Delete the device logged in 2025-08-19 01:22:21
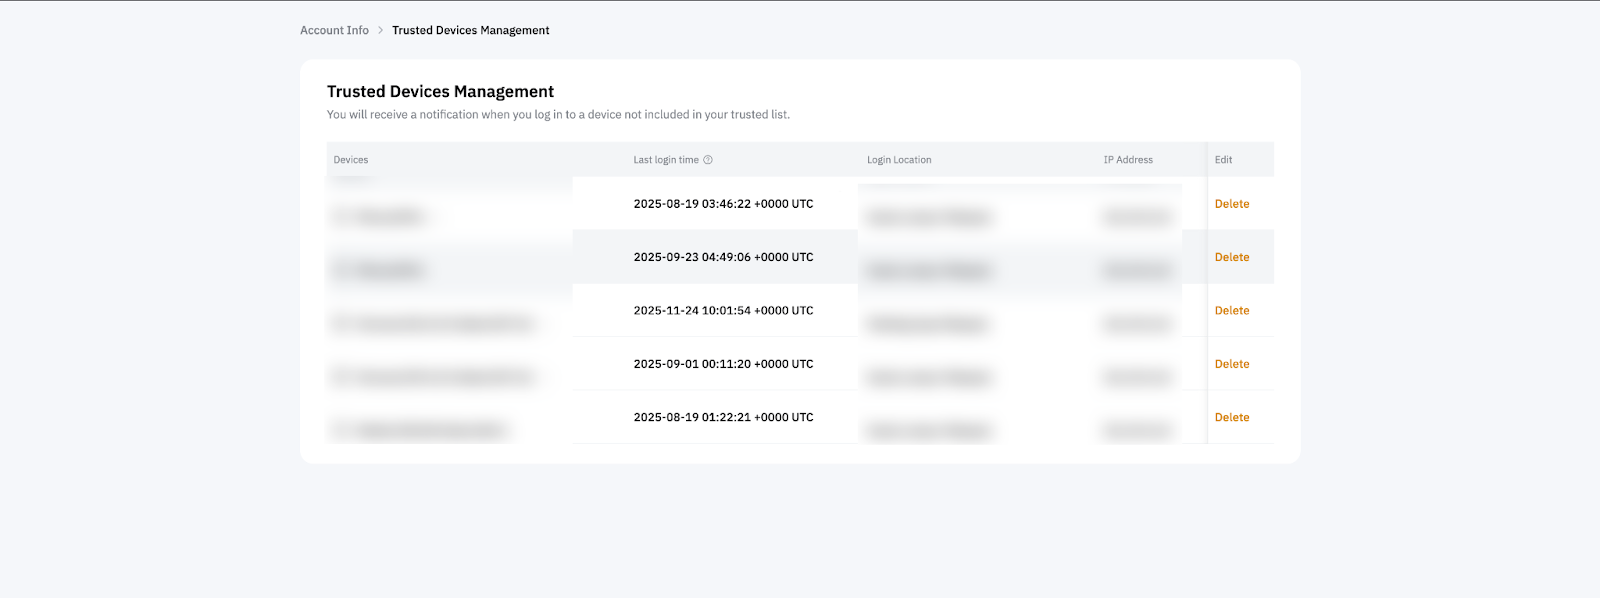Screen dimensions: 1600x598 point(1231,418)
